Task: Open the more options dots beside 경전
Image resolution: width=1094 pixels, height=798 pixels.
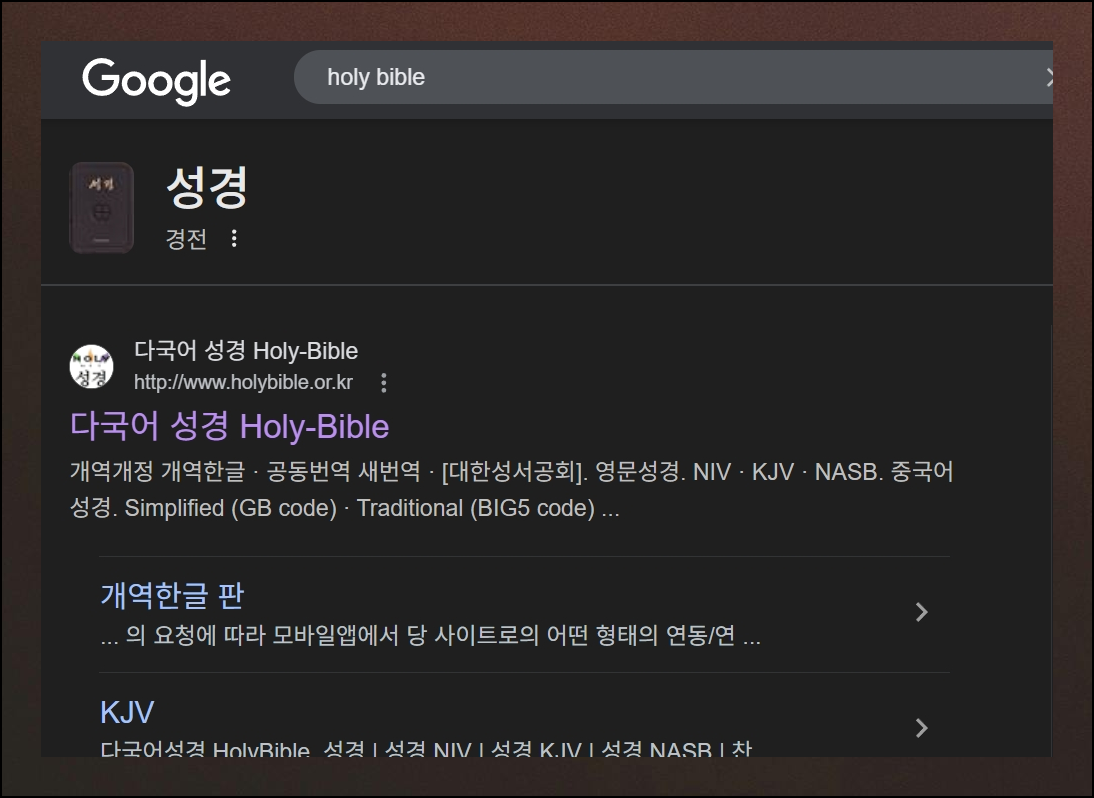Action: pos(234,239)
